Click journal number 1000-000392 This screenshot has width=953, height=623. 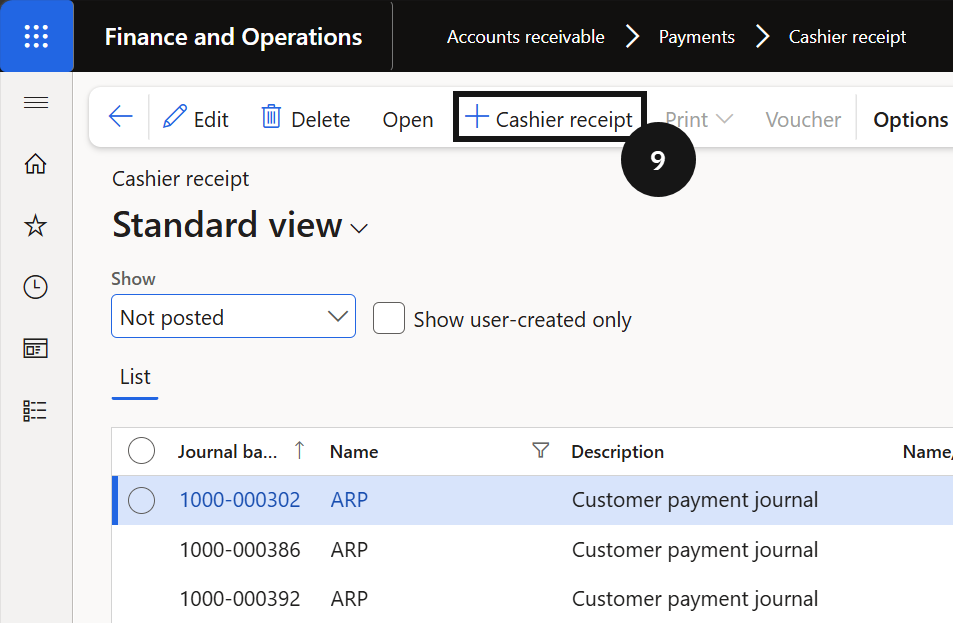click(240, 599)
